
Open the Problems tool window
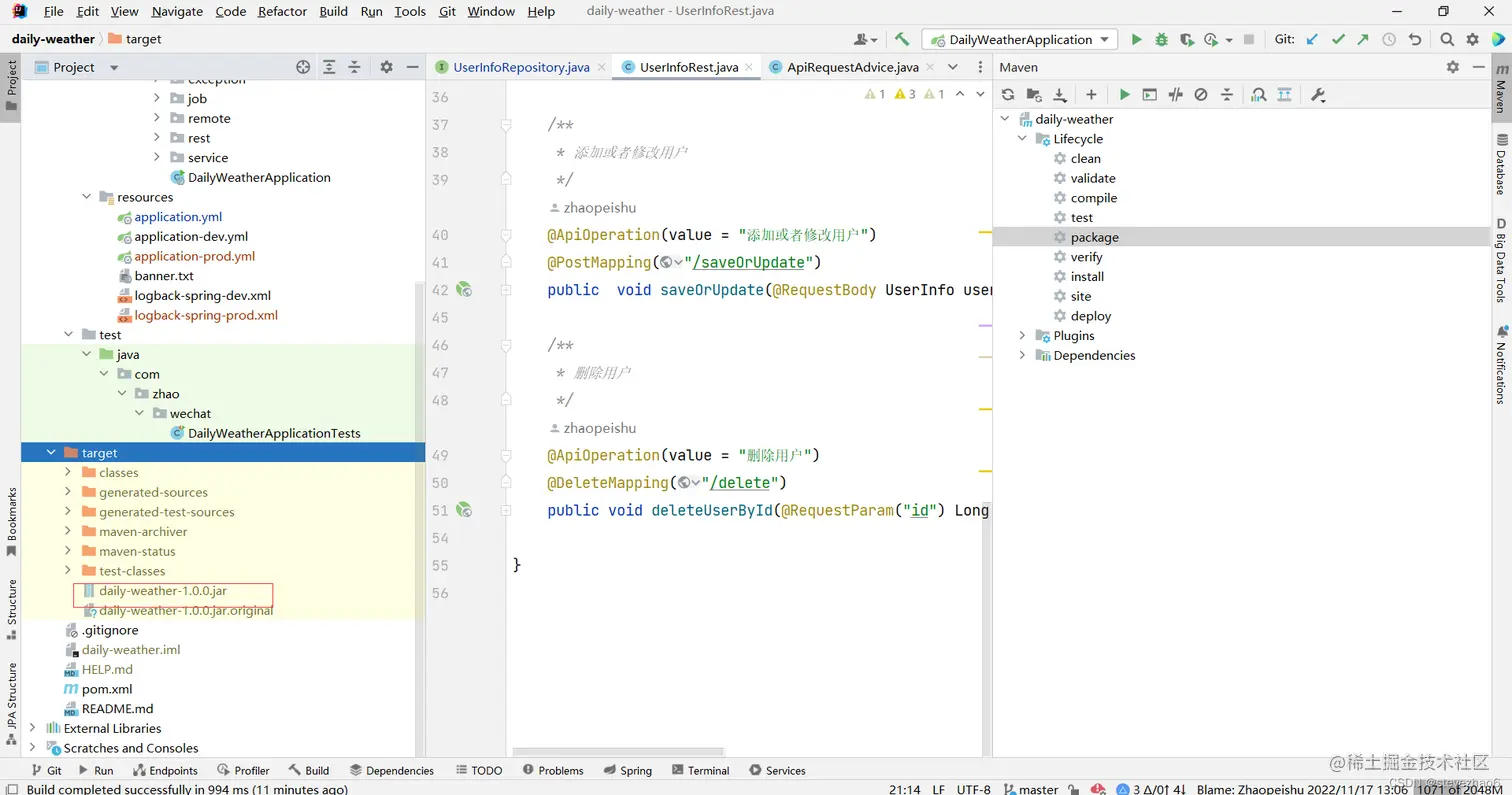[x=552, y=770]
